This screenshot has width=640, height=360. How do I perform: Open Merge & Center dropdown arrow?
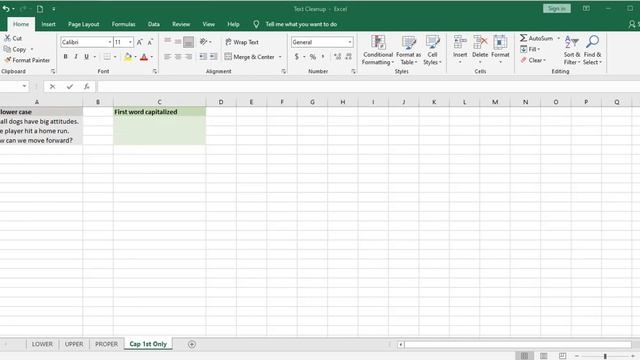pos(280,57)
